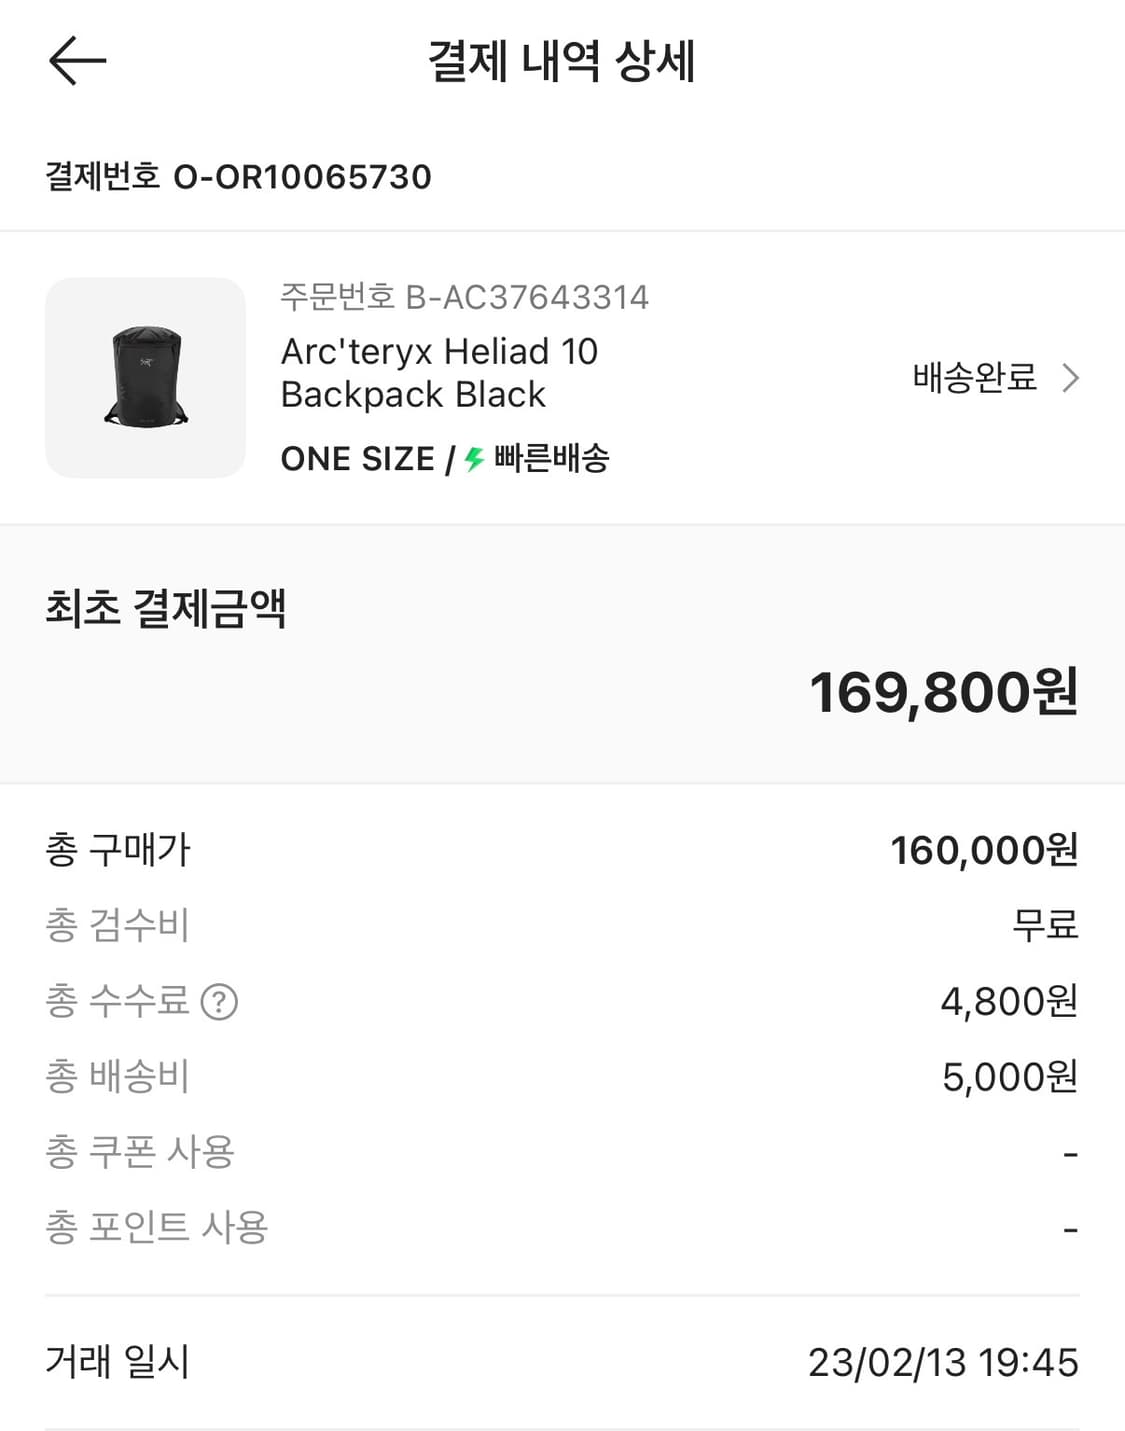This screenshot has height=1431, width=1125.
Task: Tap the ONE SIZE option text
Action: point(357,459)
